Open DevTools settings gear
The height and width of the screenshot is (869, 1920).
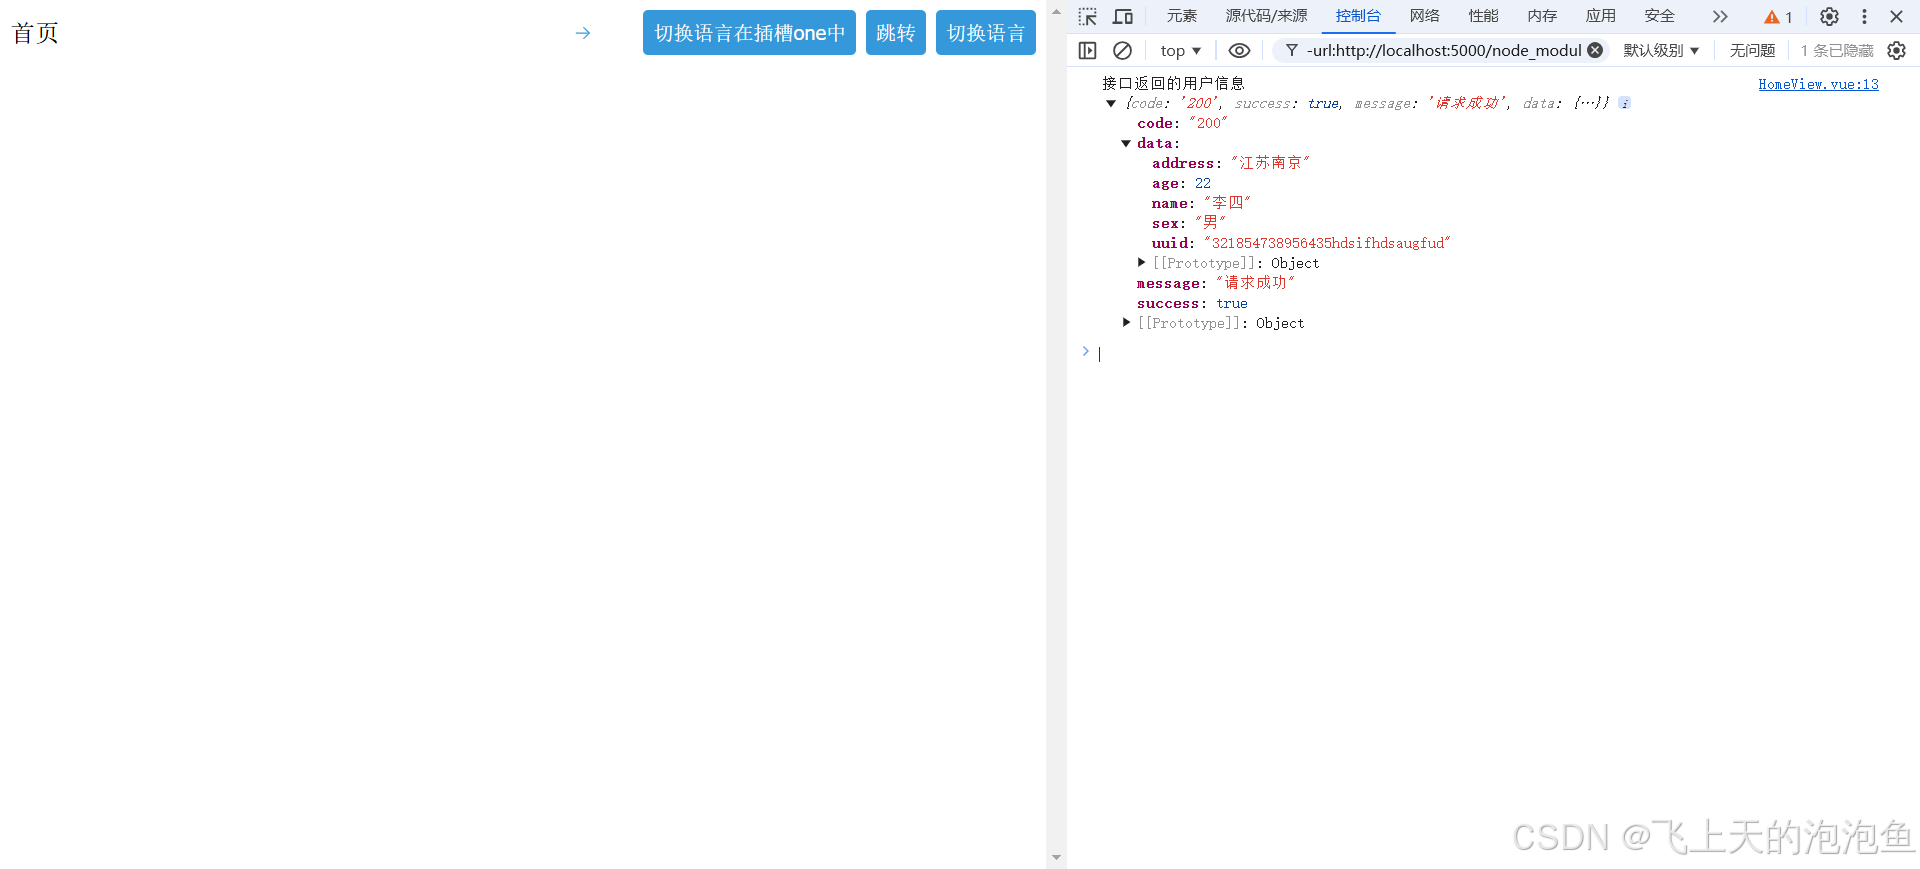coord(1829,16)
